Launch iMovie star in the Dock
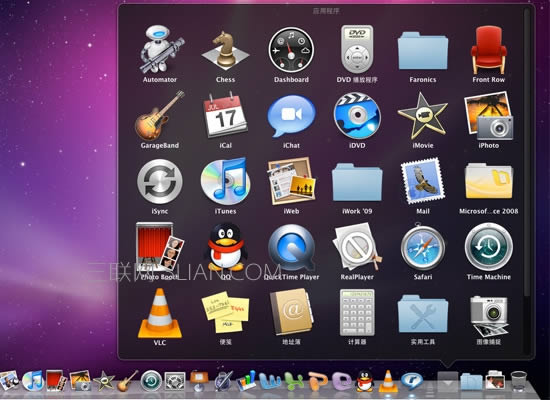This screenshot has height=400, width=550. click(x=104, y=381)
